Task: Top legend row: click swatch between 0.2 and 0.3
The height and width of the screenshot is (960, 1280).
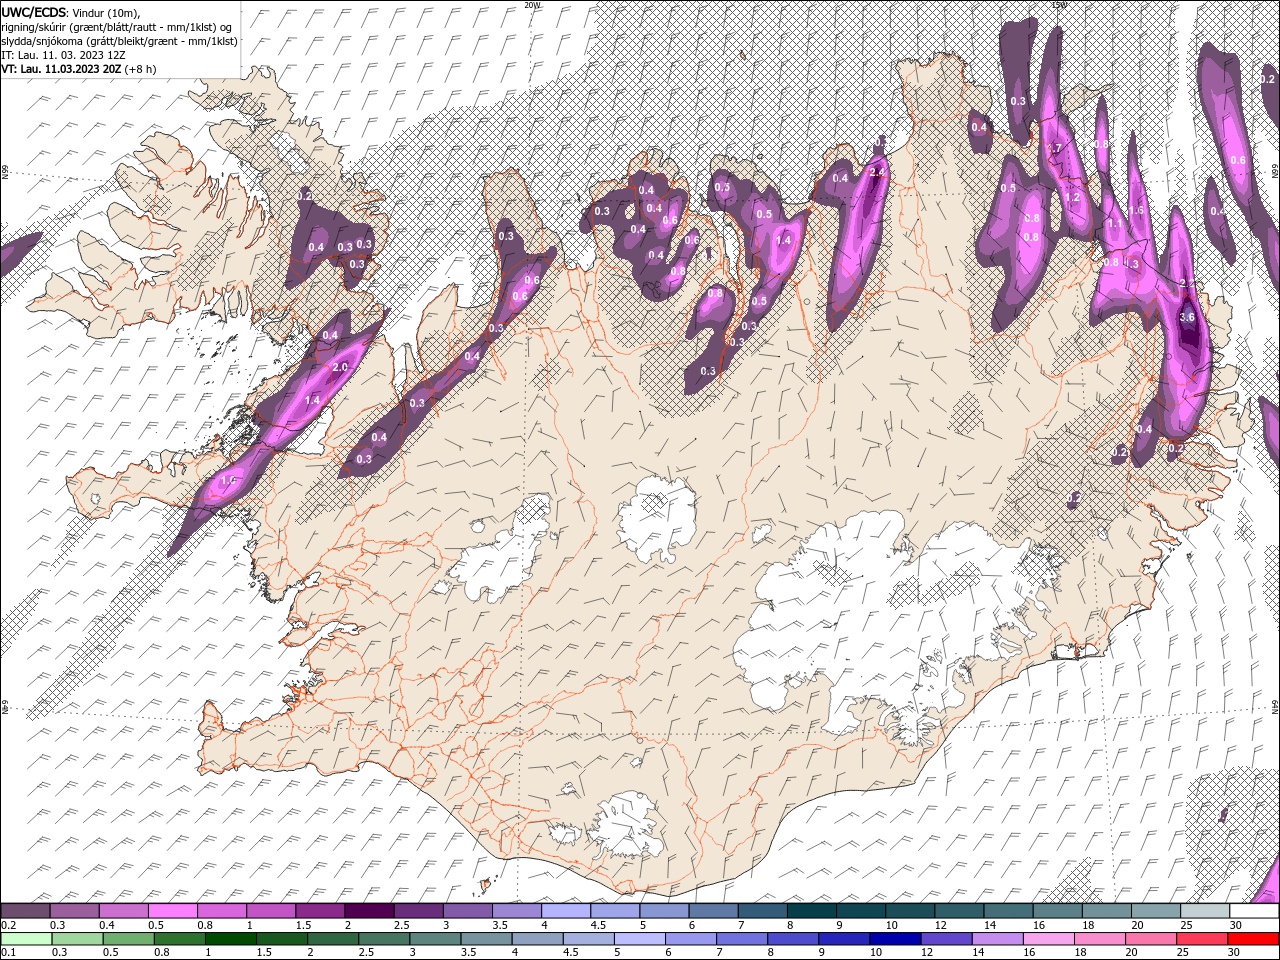Action: tap(25, 910)
